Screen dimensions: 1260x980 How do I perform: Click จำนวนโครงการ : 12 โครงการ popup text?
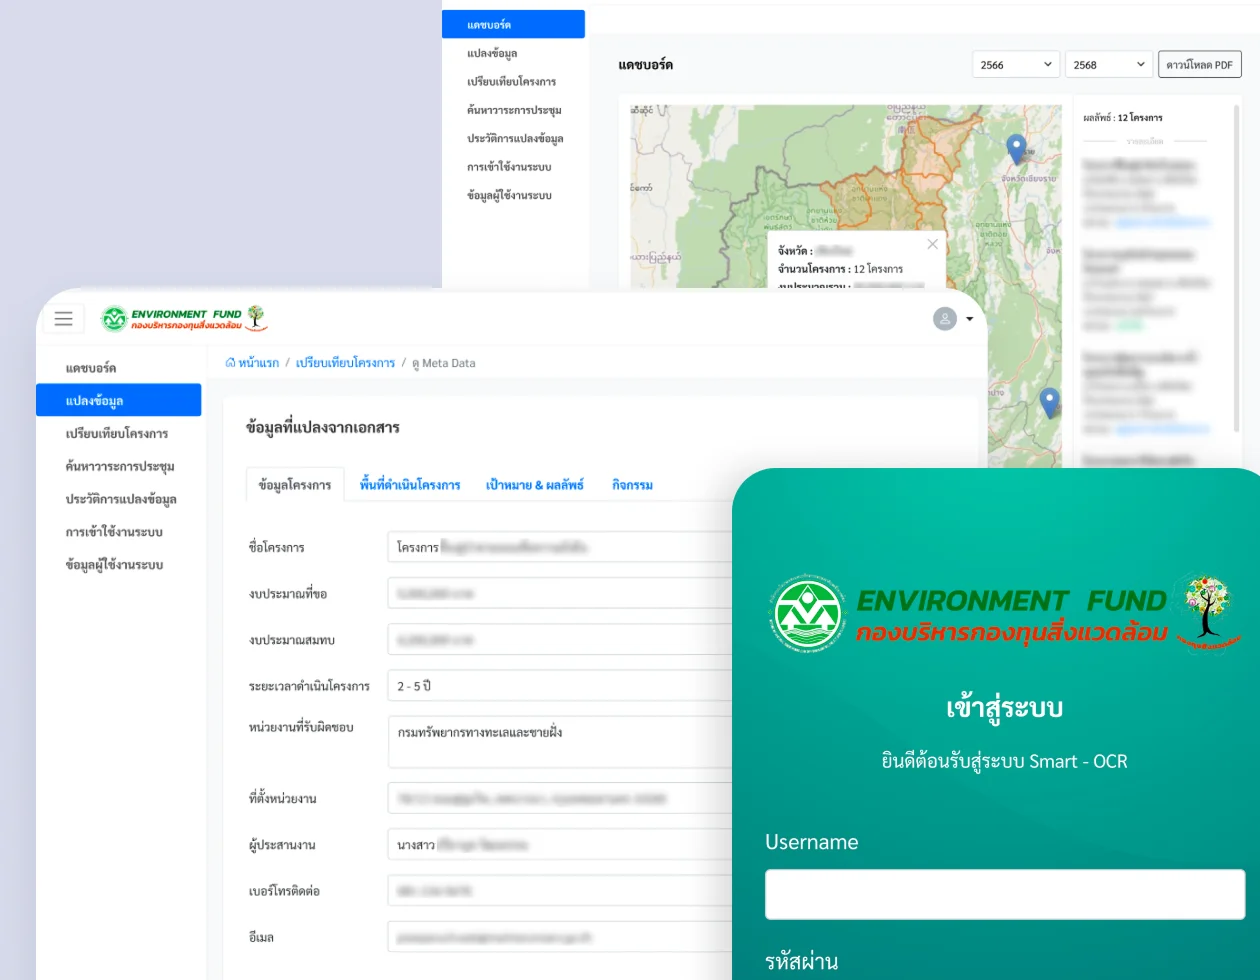[840, 269]
